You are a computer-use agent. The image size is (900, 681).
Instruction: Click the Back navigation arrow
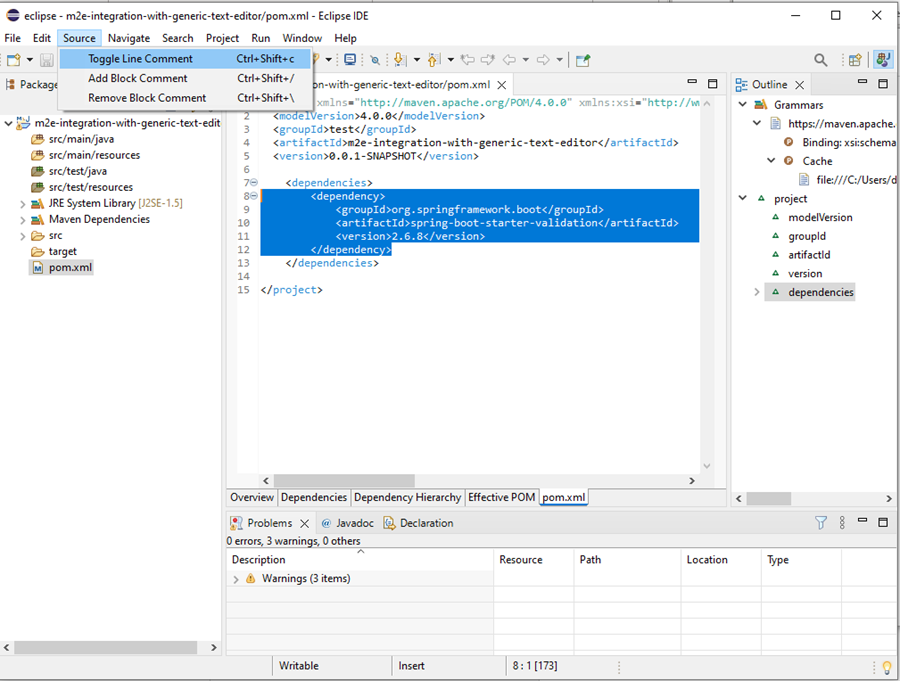pos(509,60)
